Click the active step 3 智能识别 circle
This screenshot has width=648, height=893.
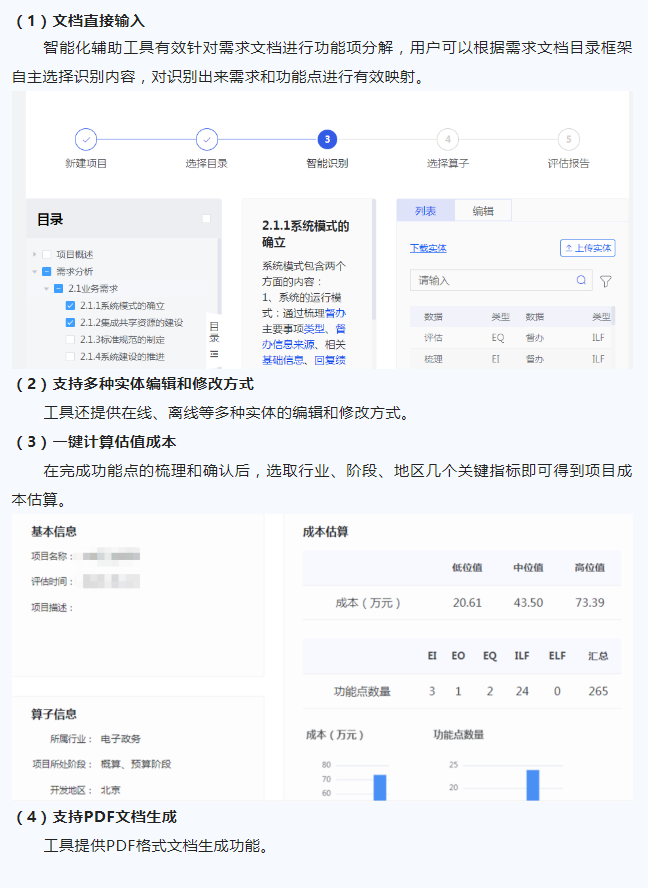click(x=327, y=140)
